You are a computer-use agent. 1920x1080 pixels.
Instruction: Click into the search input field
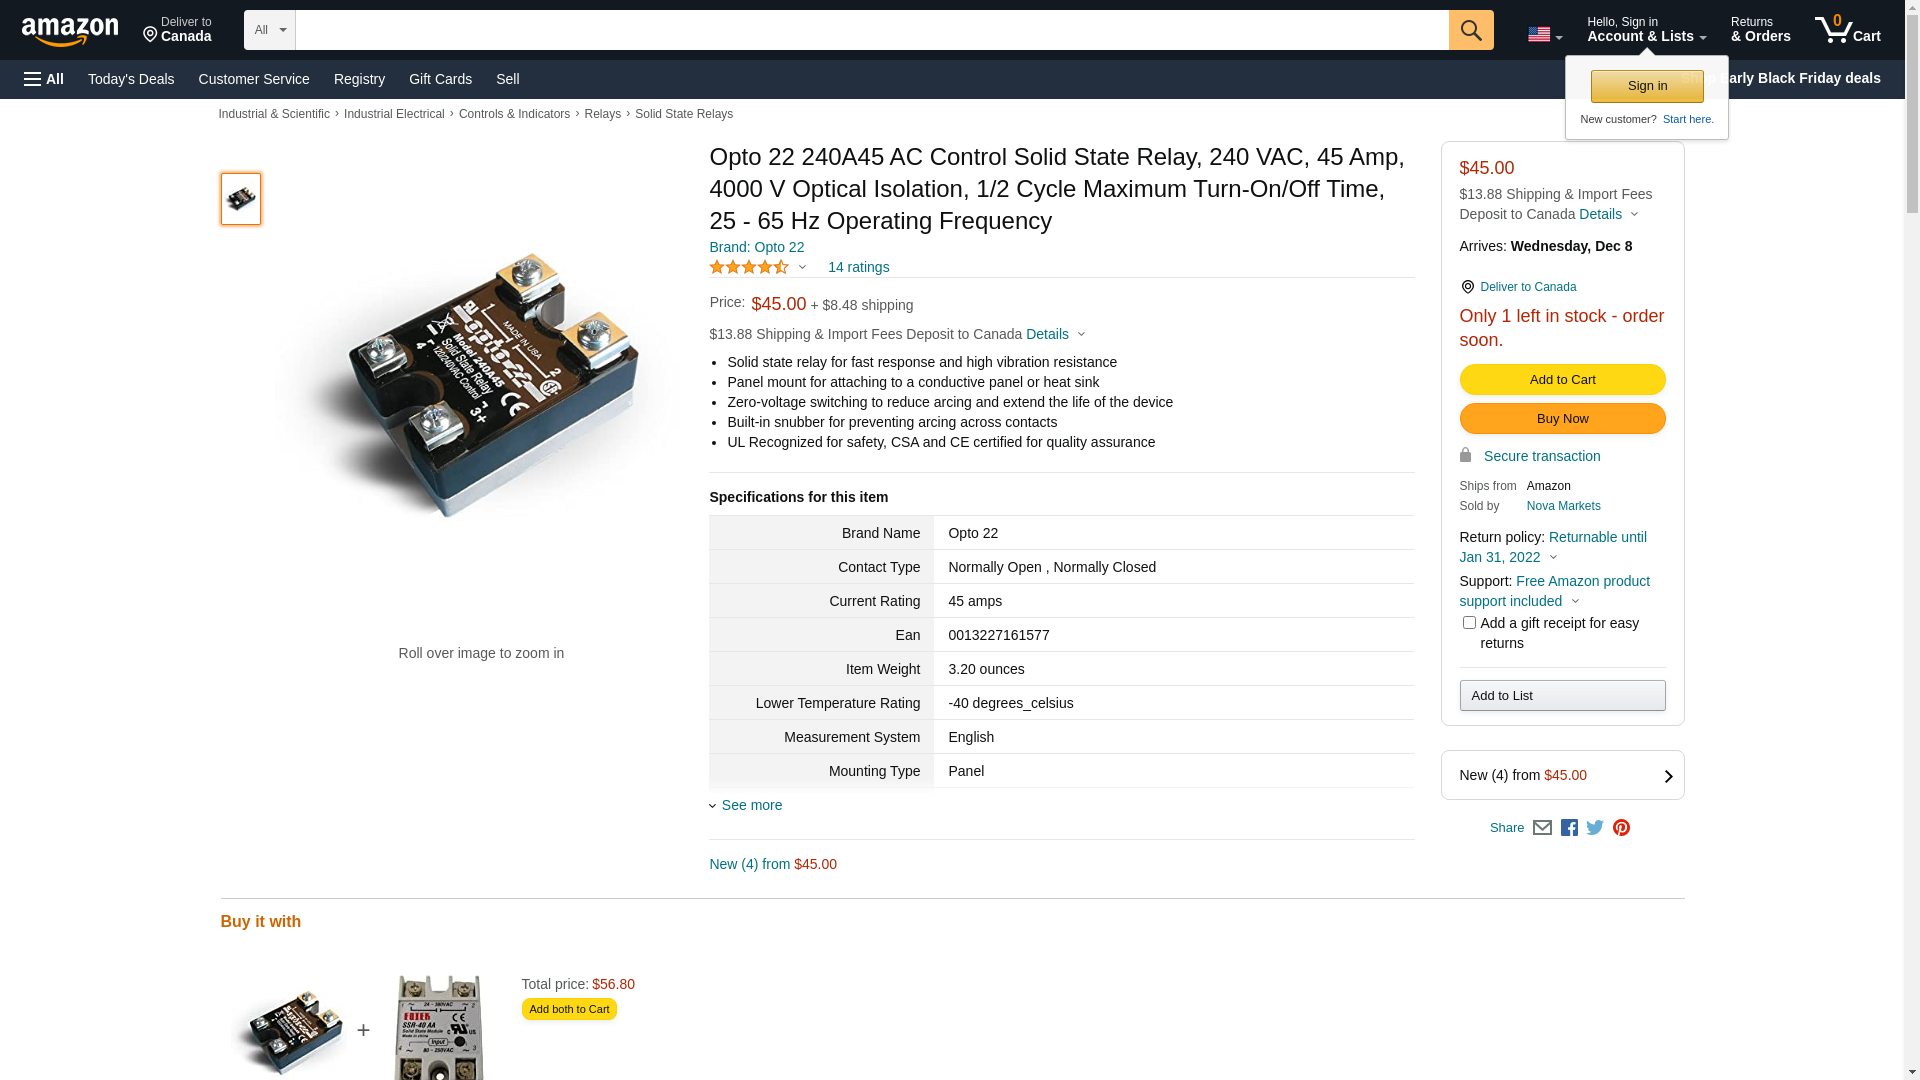tap(870, 30)
